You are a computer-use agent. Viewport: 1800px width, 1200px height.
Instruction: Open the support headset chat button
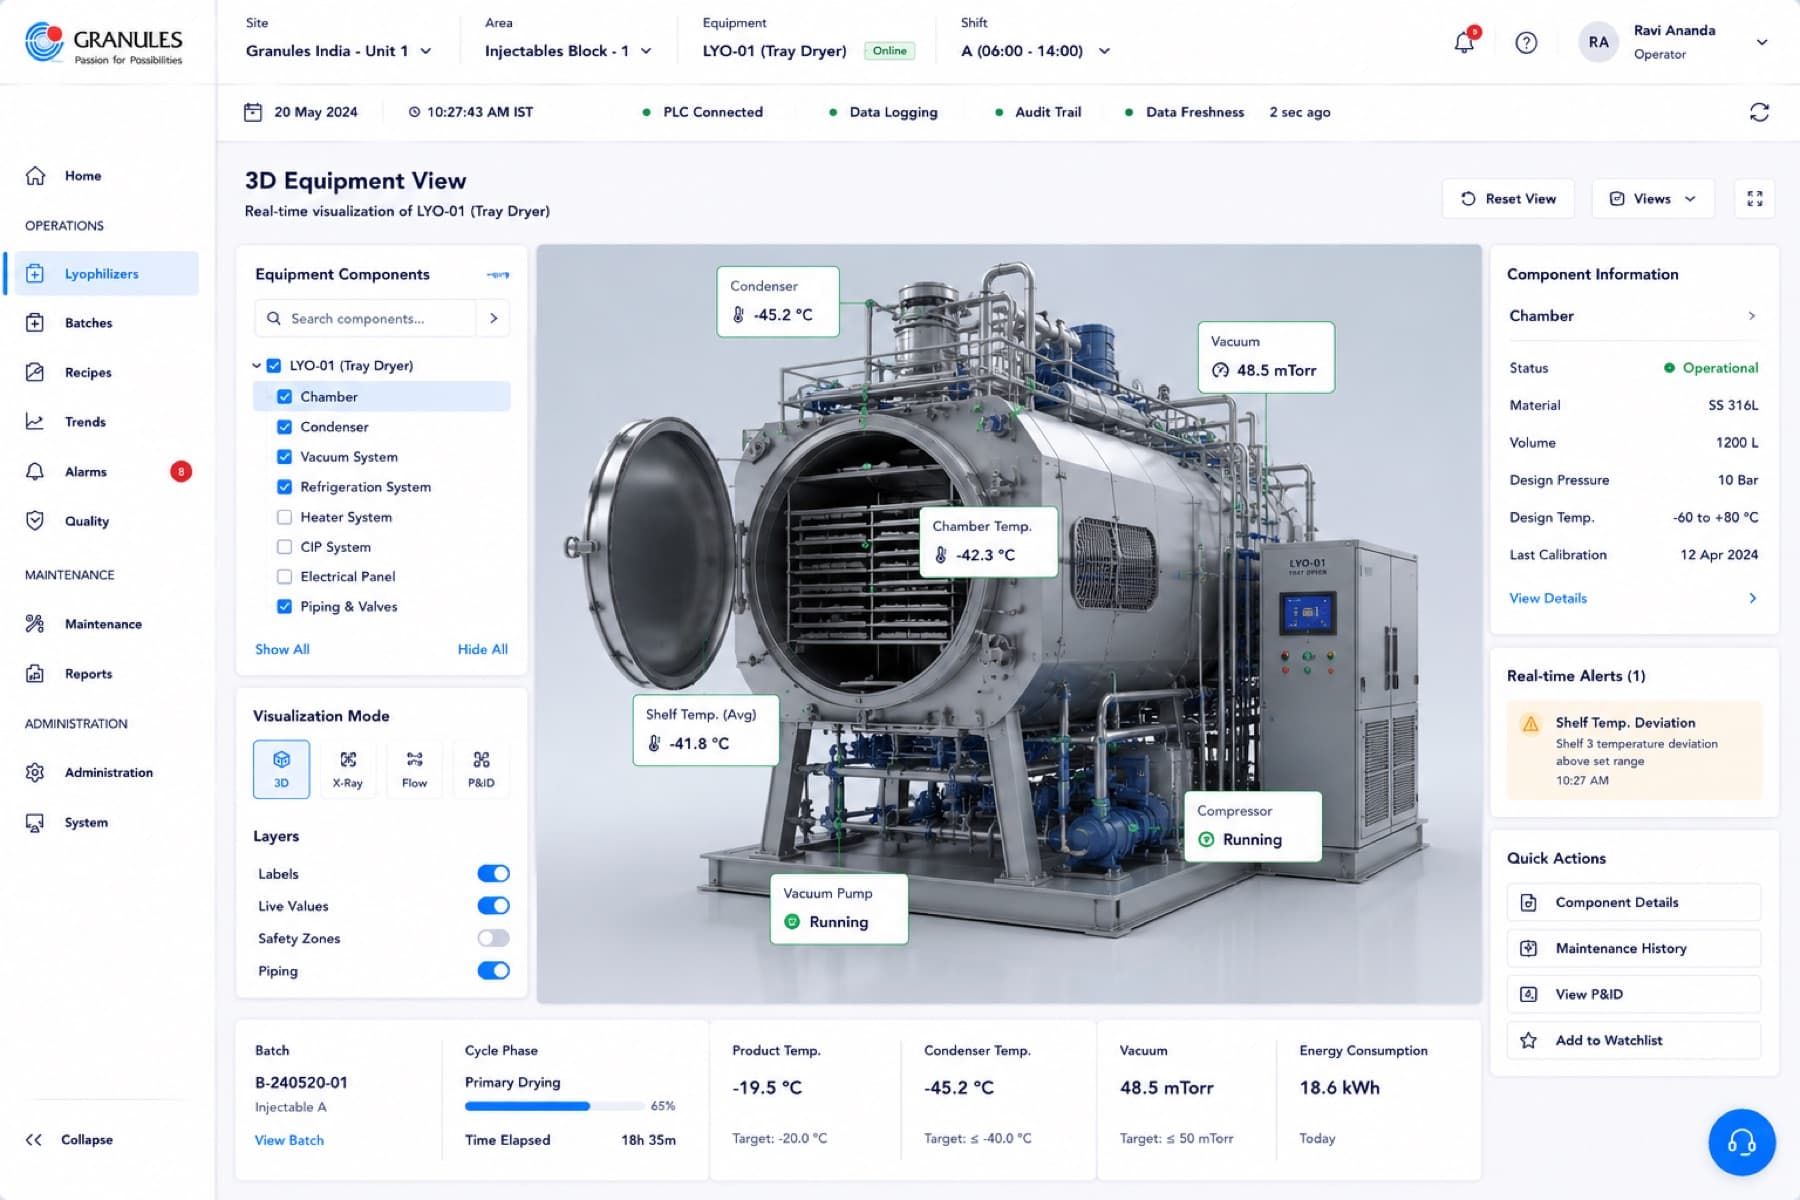(1741, 1142)
